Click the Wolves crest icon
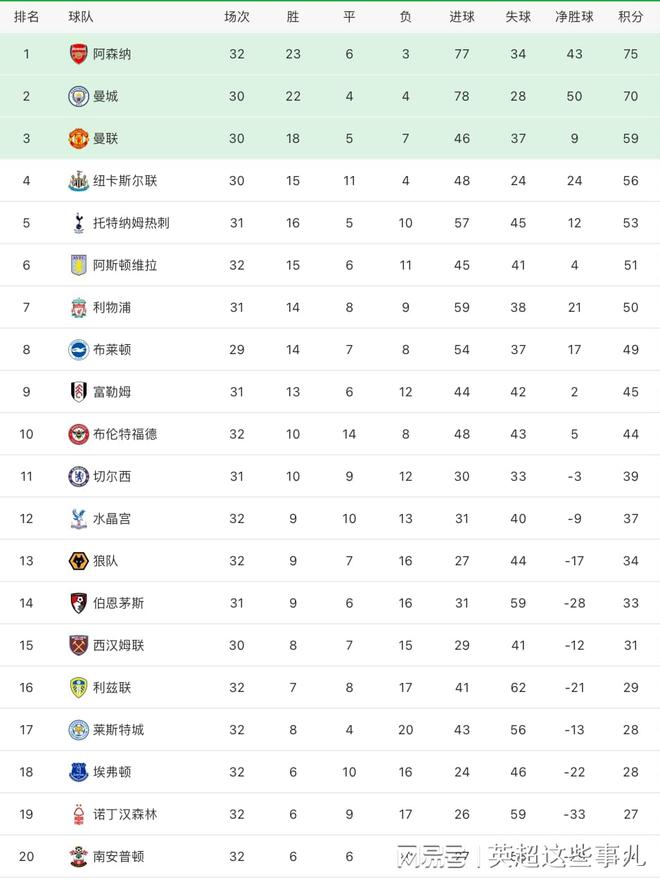Screen dimensions: 660x880 [78, 561]
